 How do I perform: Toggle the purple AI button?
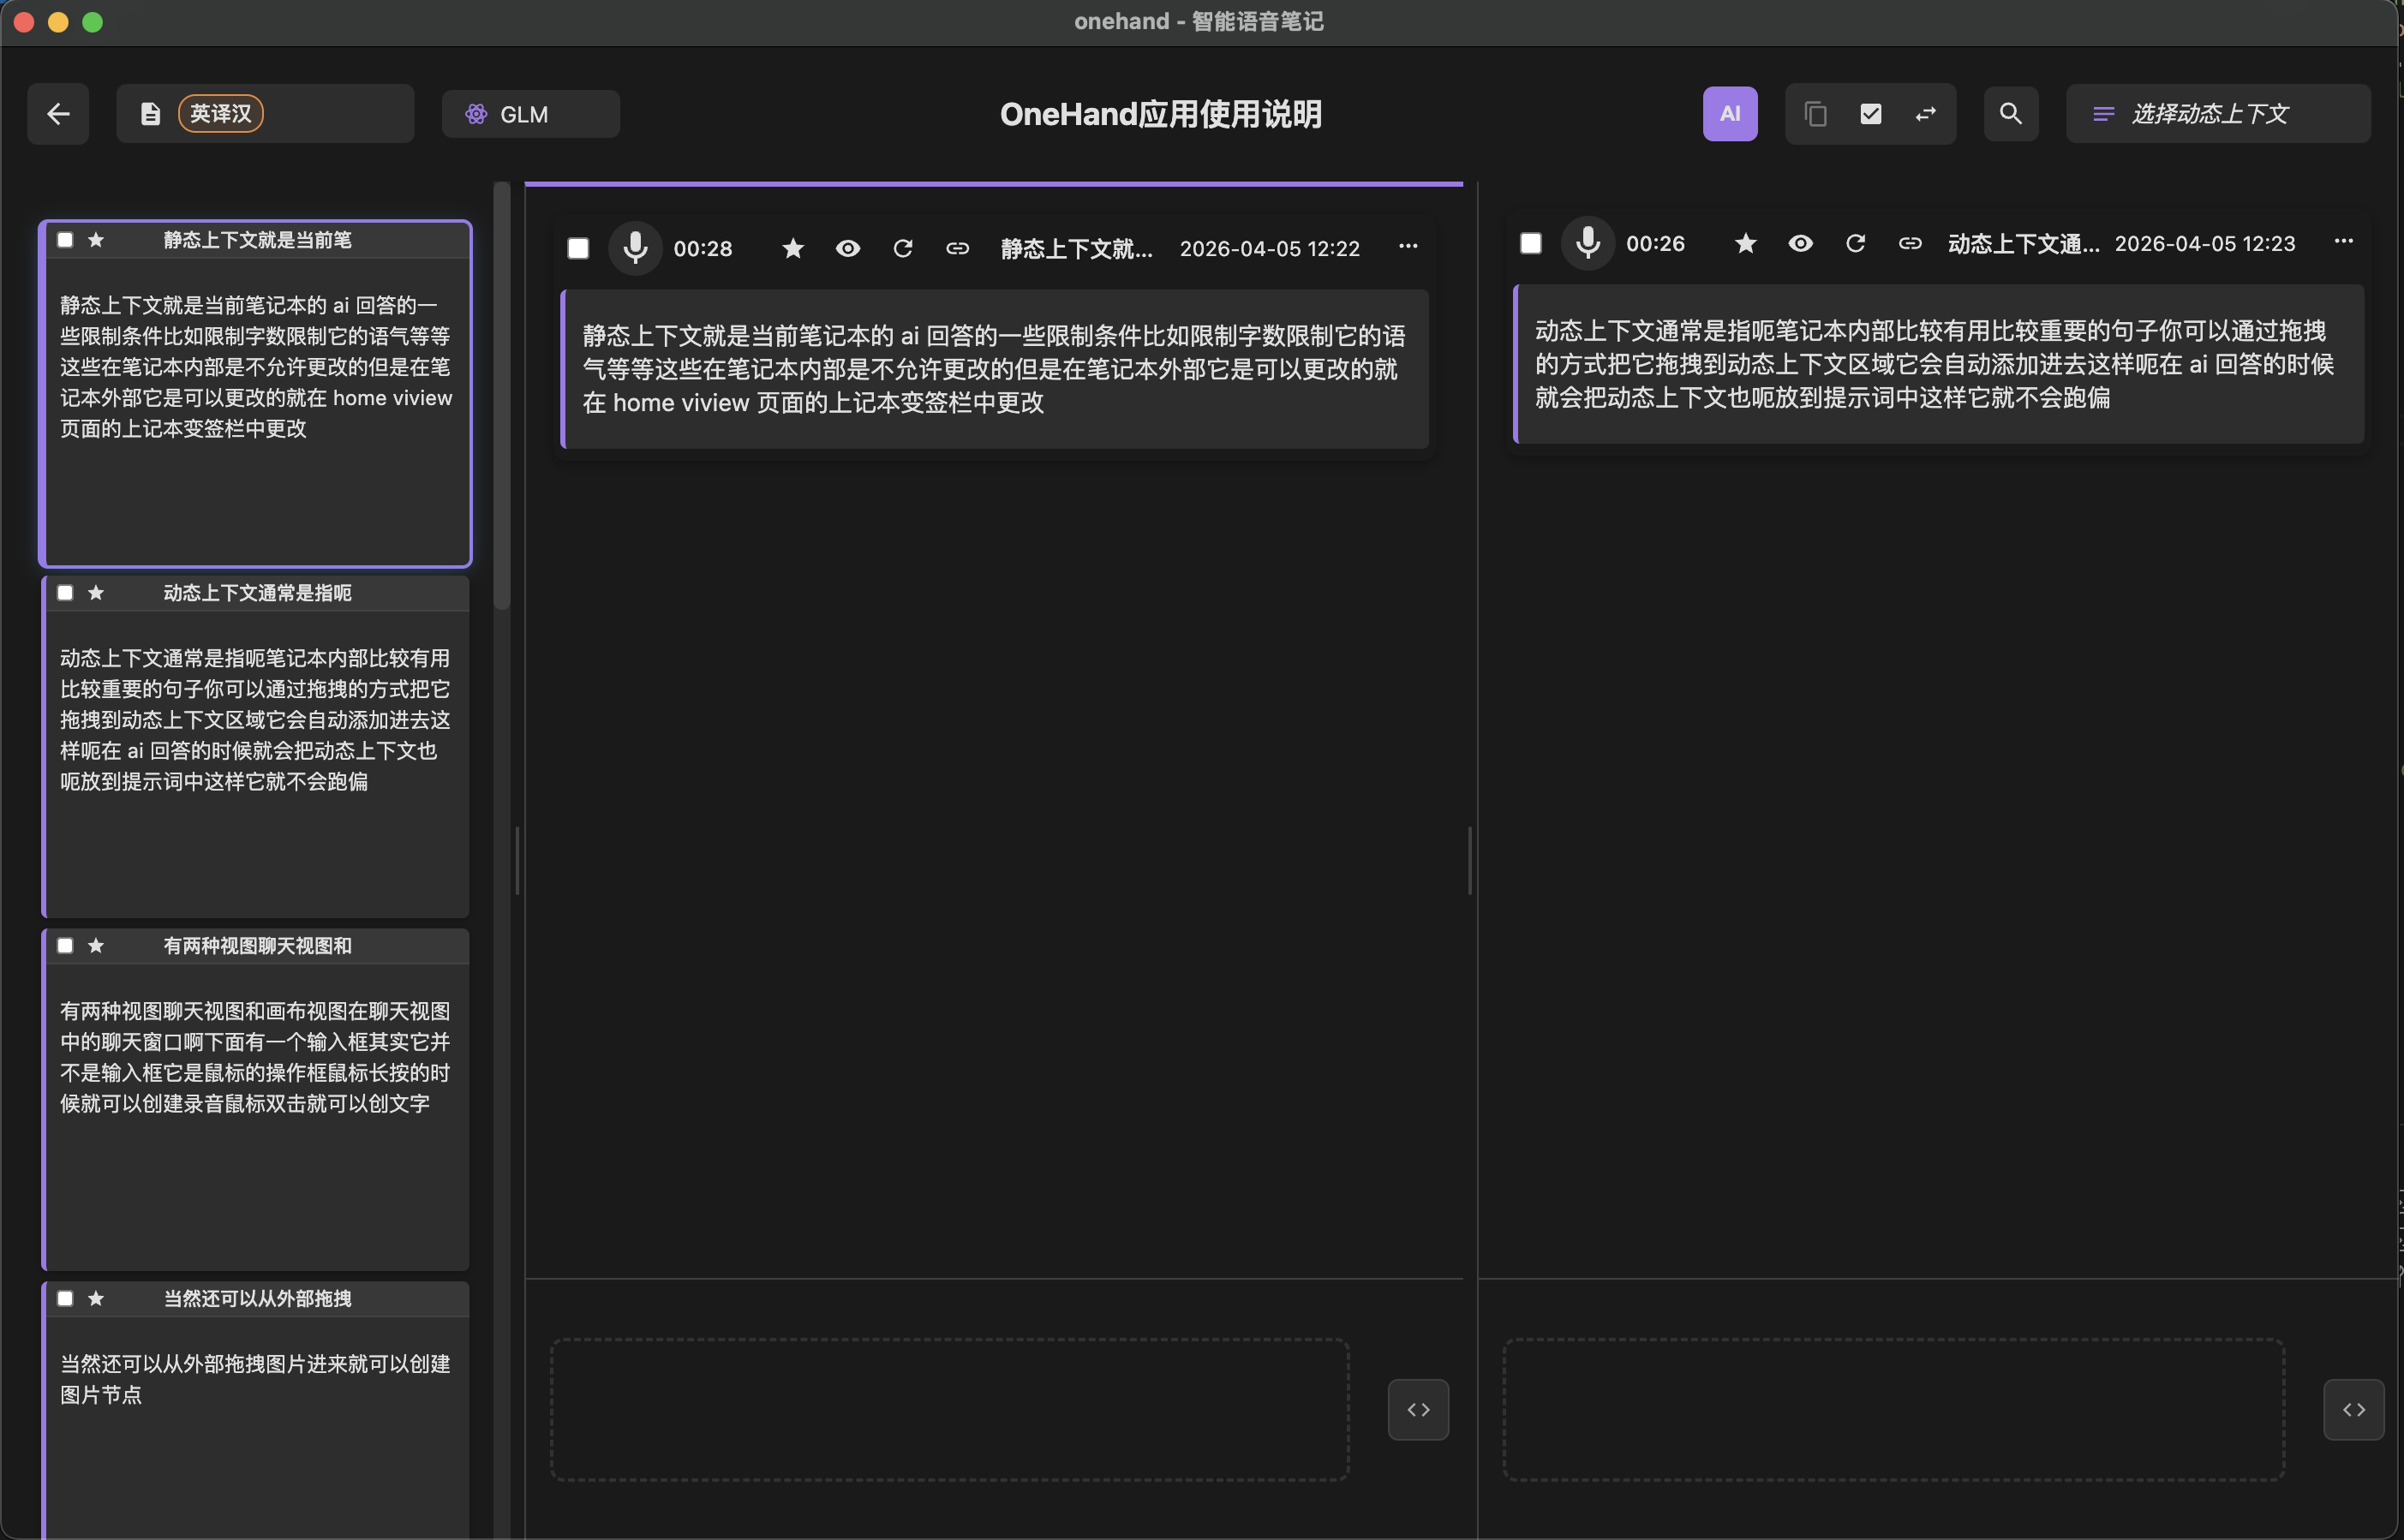pyautogui.click(x=1730, y=114)
